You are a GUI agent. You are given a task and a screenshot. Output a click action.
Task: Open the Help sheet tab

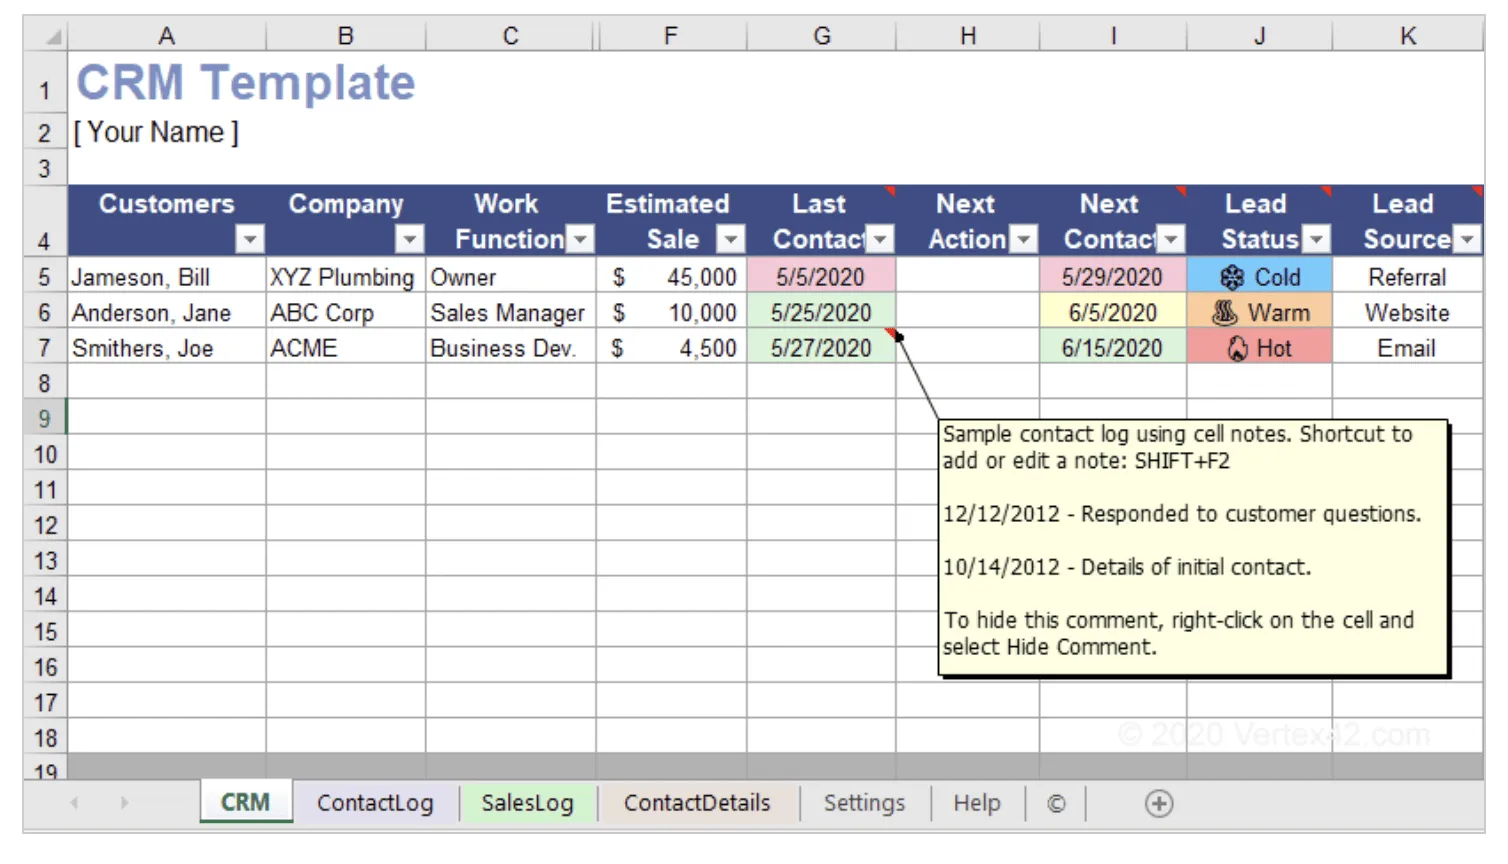point(977,803)
